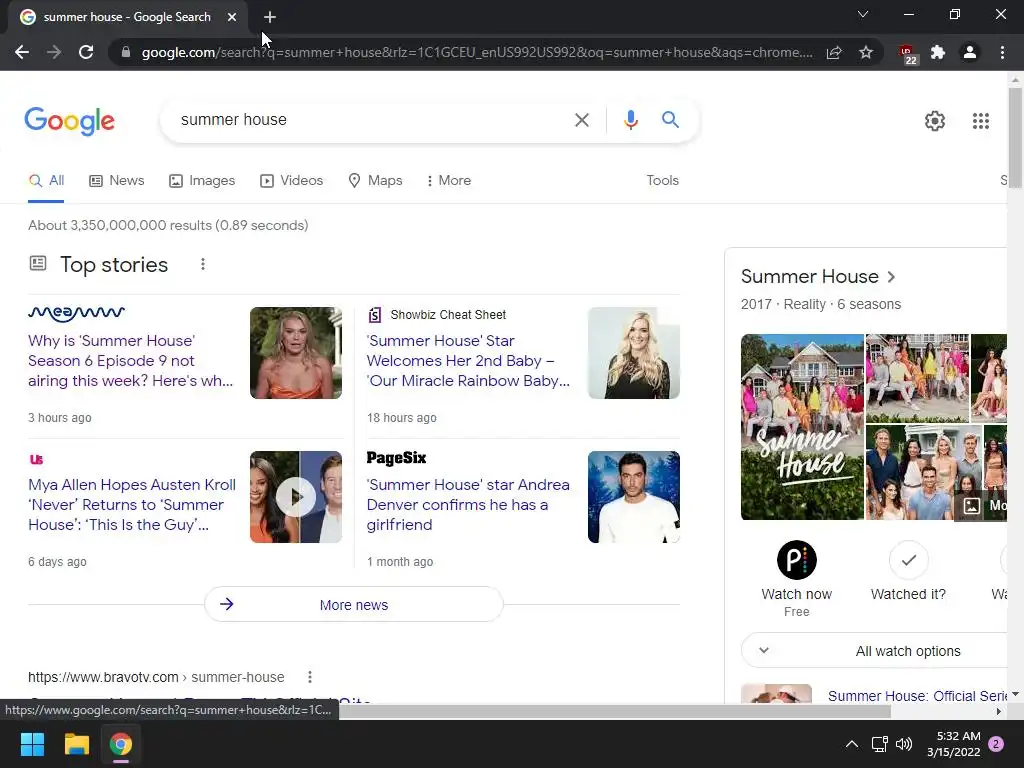Open the Summer House knowledge panel title
1024x768 pixels.
(x=818, y=277)
